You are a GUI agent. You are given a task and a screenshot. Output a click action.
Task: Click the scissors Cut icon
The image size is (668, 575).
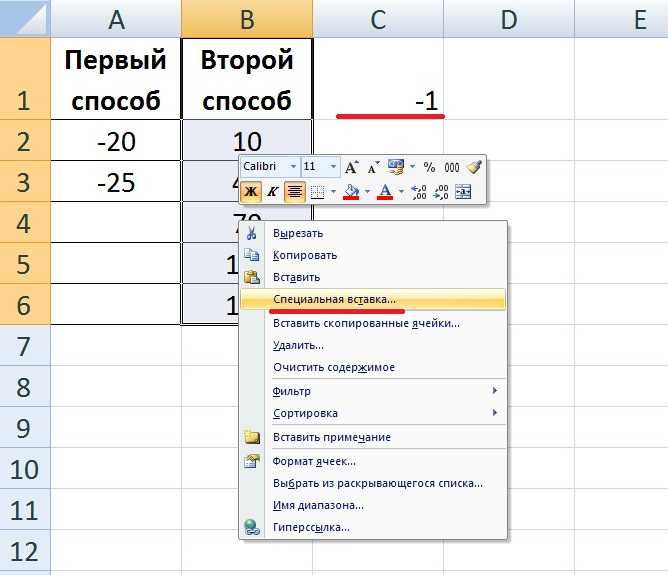251,233
